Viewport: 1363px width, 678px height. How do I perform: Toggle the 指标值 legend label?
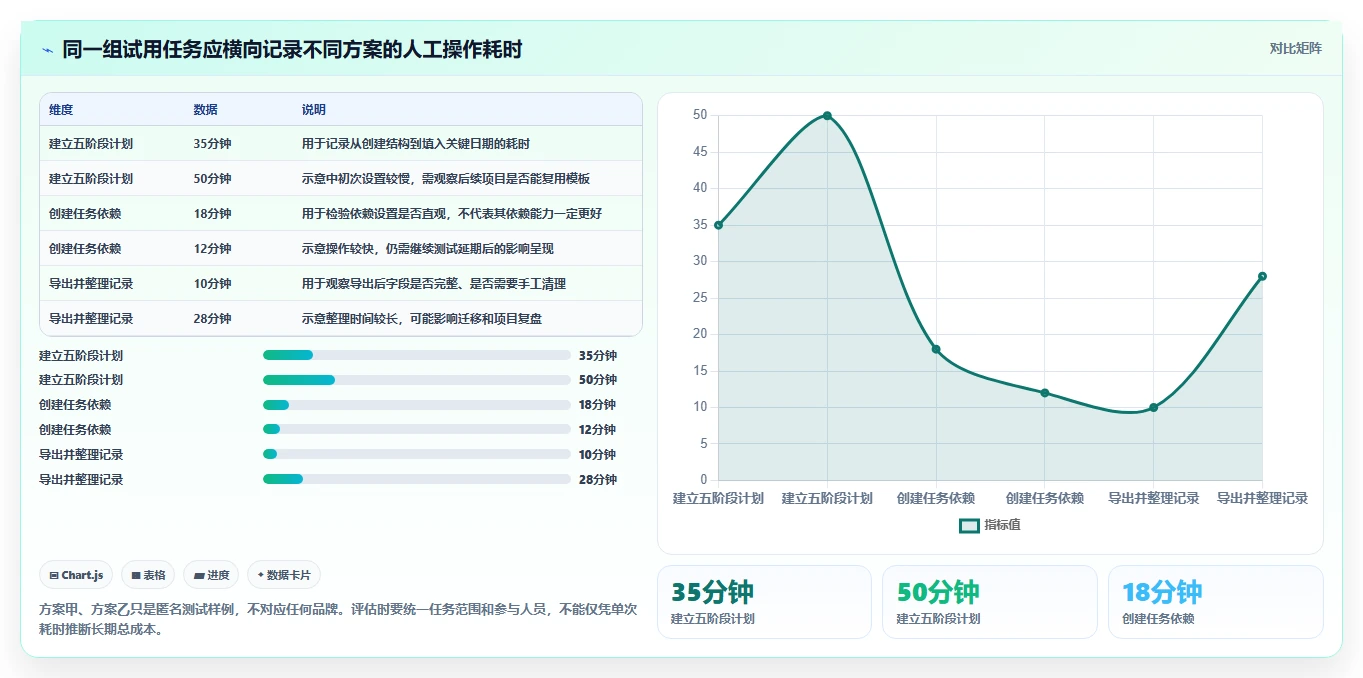point(1002,525)
